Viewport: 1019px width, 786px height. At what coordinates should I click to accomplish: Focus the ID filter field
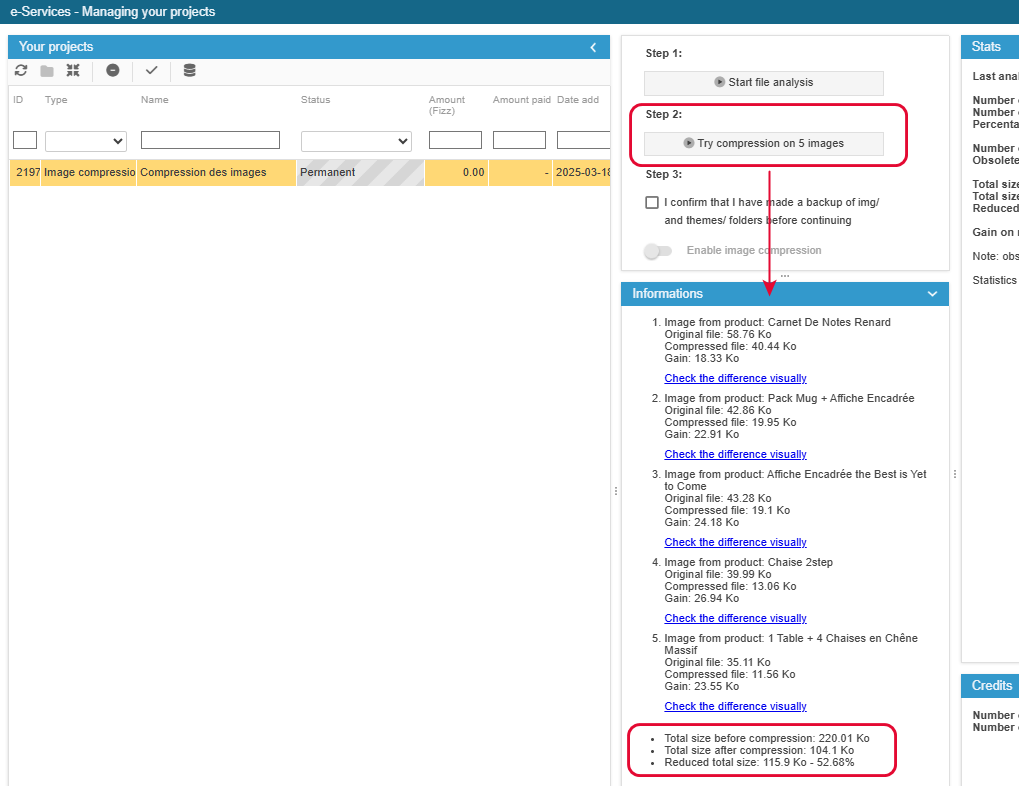click(25, 140)
